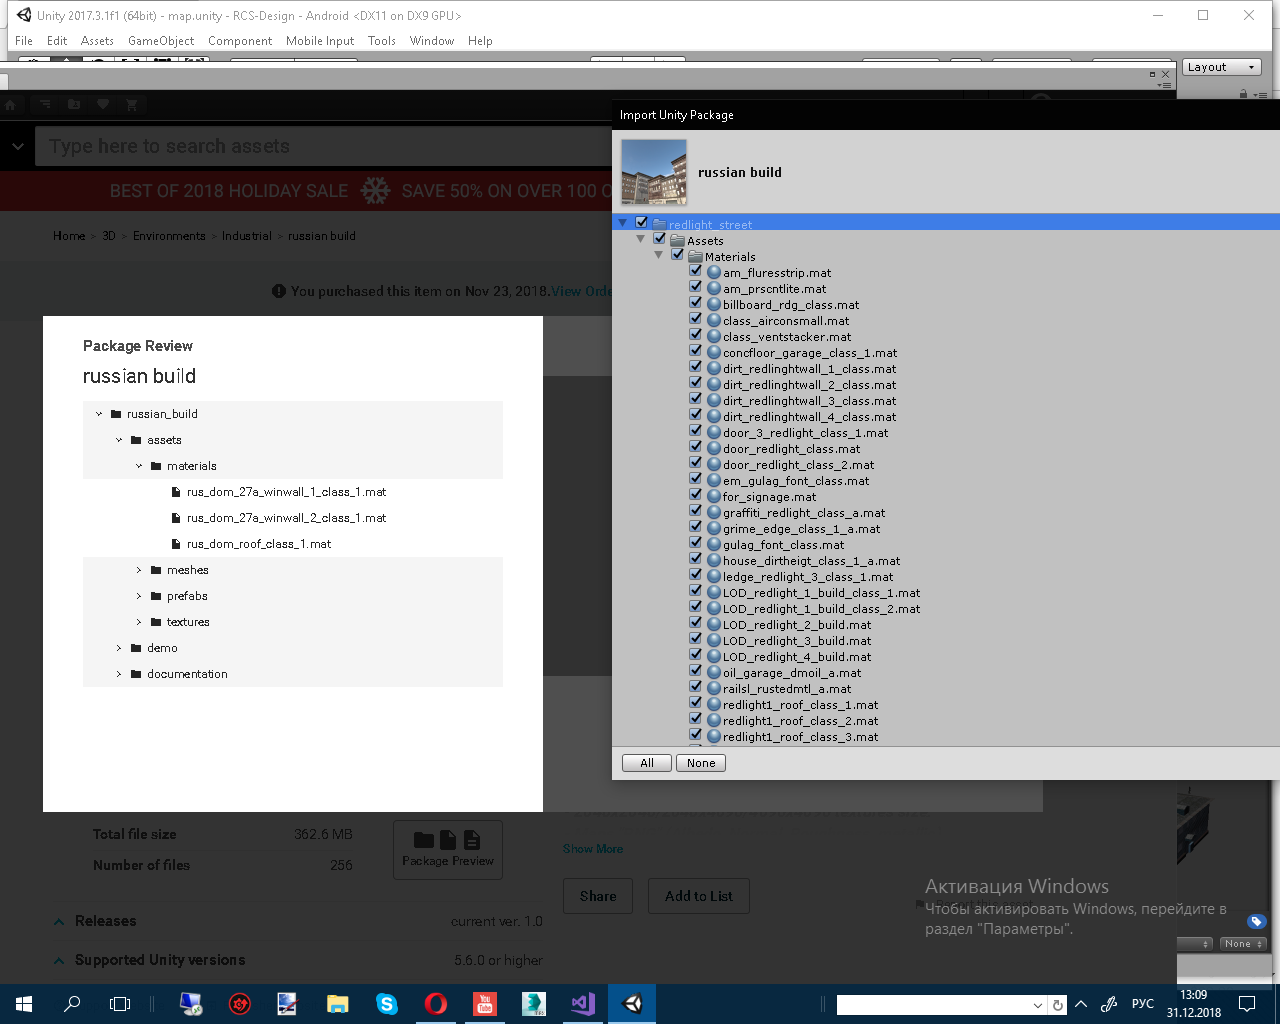Open the wishlist heart icon
This screenshot has width=1280, height=1024.
(103, 105)
